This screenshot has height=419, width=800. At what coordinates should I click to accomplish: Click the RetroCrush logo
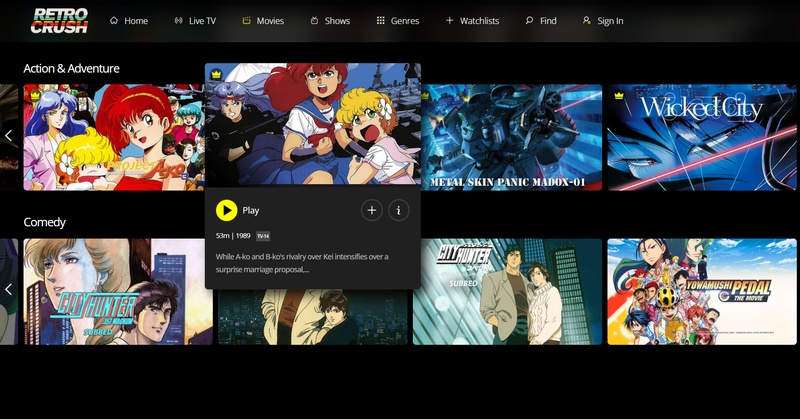(59, 20)
